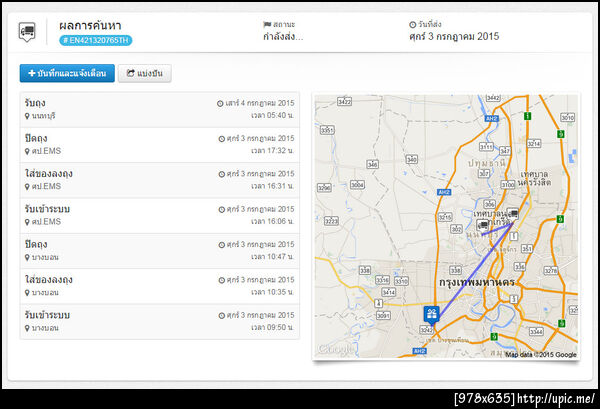Select the ศป.EMS row at time 16:31
The height and width of the screenshot is (409, 600).
(x=160, y=180)
